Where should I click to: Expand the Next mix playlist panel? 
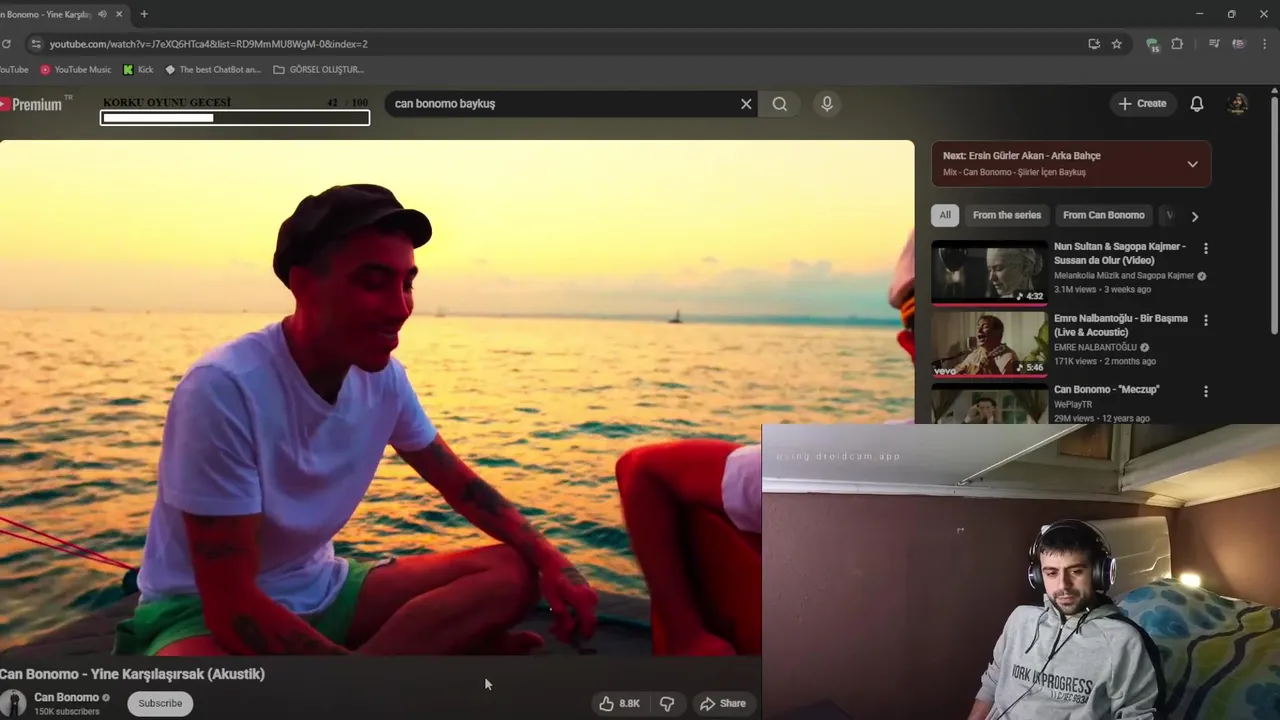click(1192, 164)
